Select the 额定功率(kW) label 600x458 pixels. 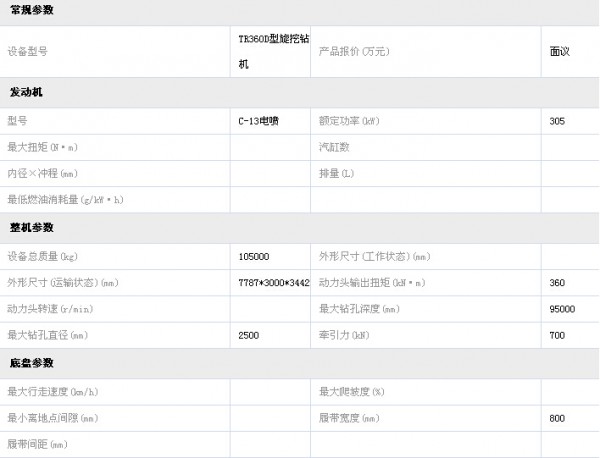coord(348,121)
